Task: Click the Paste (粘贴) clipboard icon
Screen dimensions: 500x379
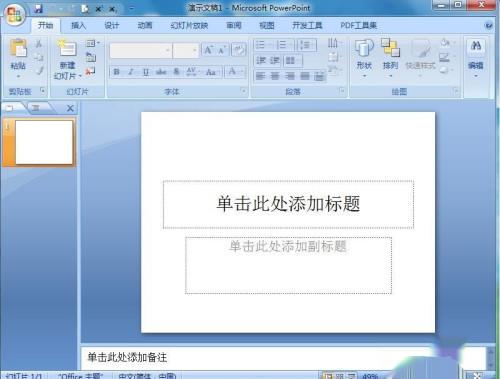Action: [18, 48]
